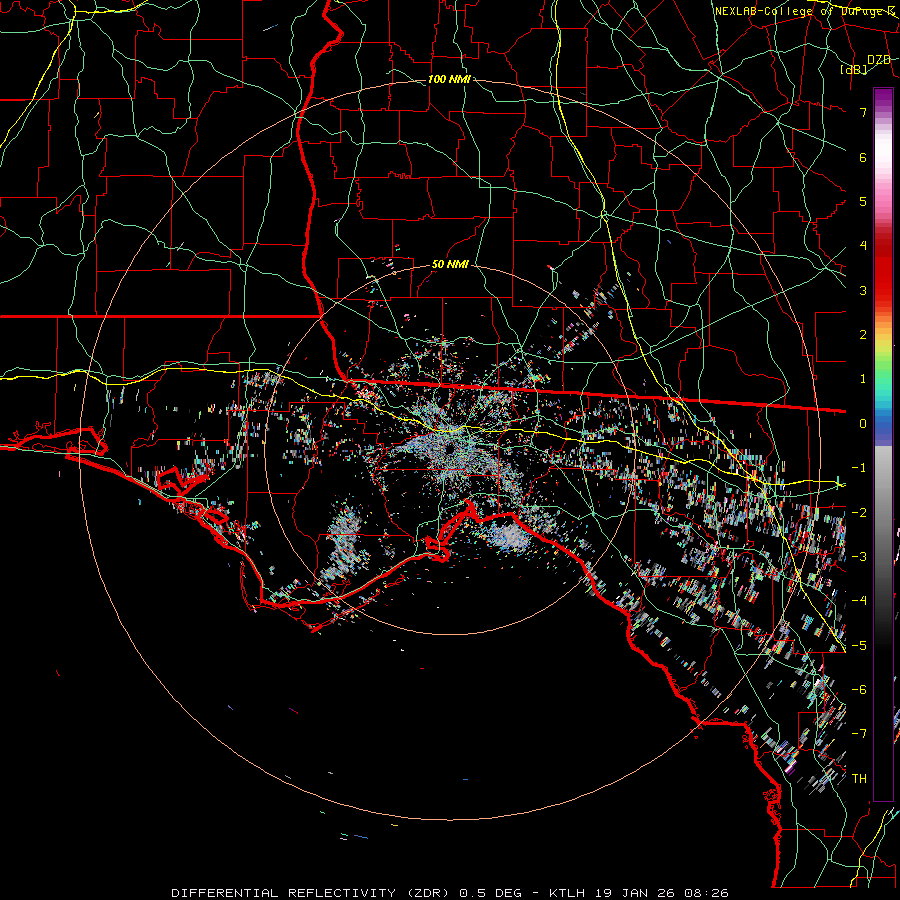
Task: Click the 50 NMI range ring label
Action: point(450,265)
